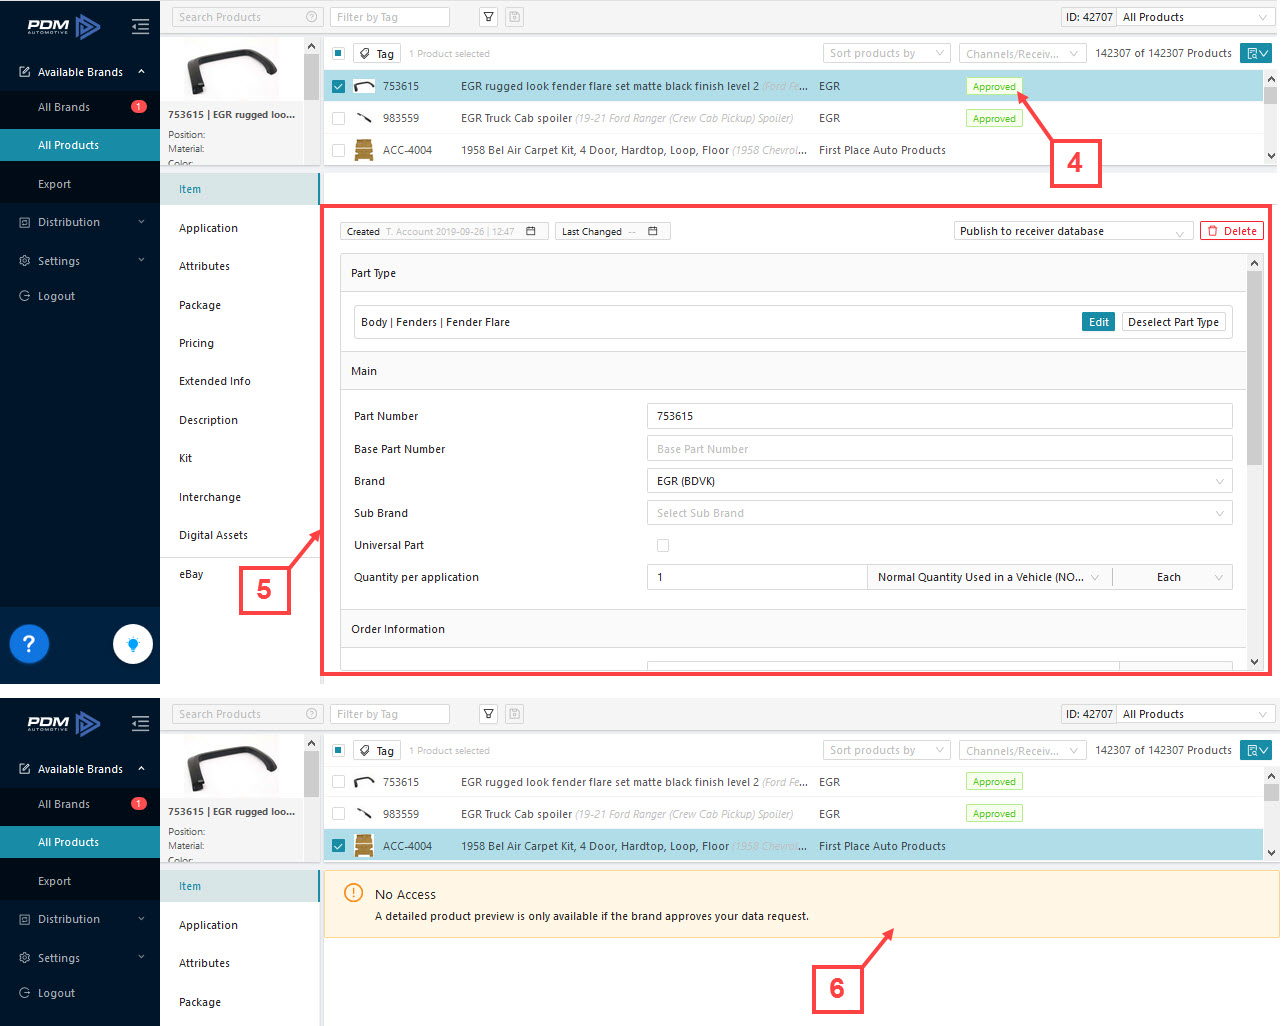Open Sort products by dropdown in lower screenshot
The image size is (1281, 1026).
pos(886,750)
